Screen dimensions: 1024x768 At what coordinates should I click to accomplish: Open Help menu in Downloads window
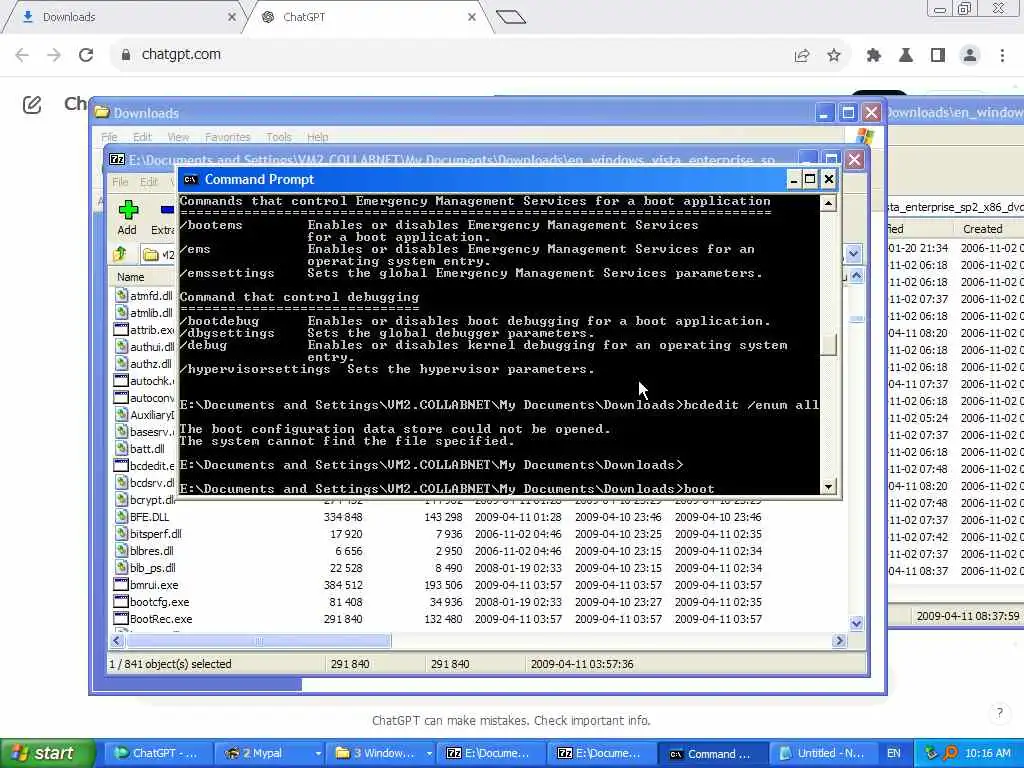tap(317, 137)
